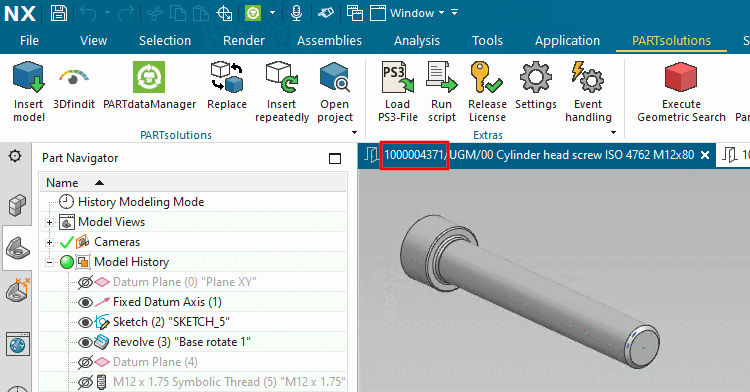750x392 pixels.
Task: Expand the Model Views tree node
Action: point(49,222)
